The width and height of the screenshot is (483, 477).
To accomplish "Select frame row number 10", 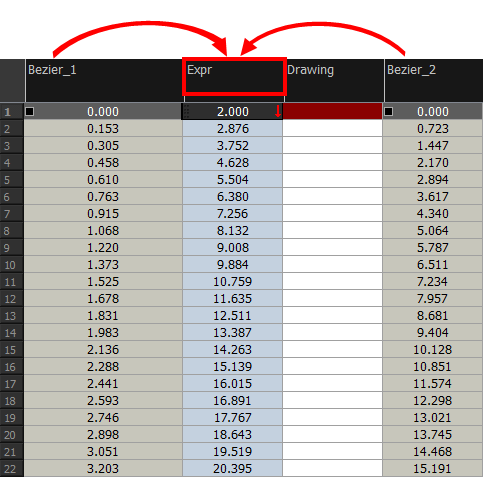I will click(x=12, y=265).
